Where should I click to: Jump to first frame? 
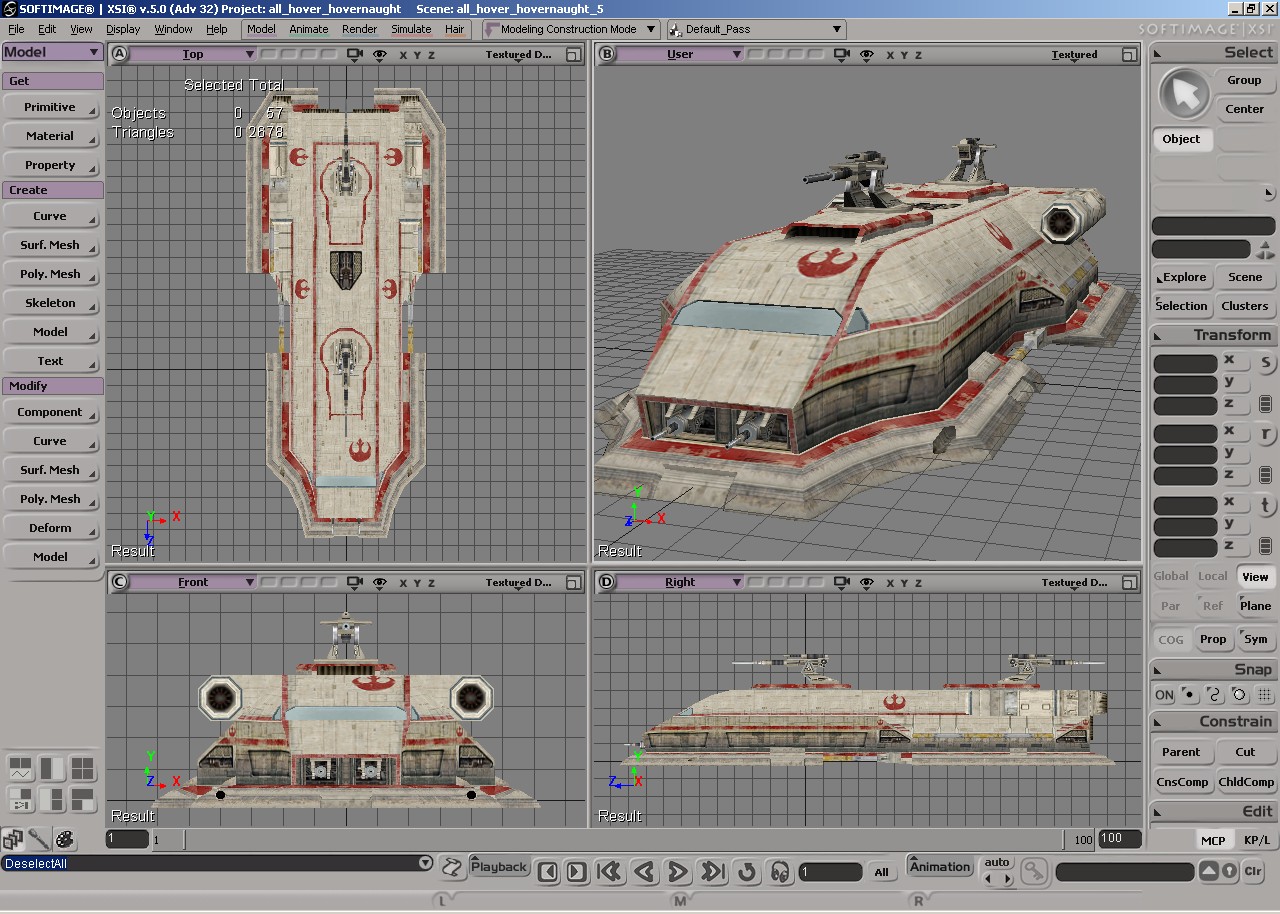610,872
